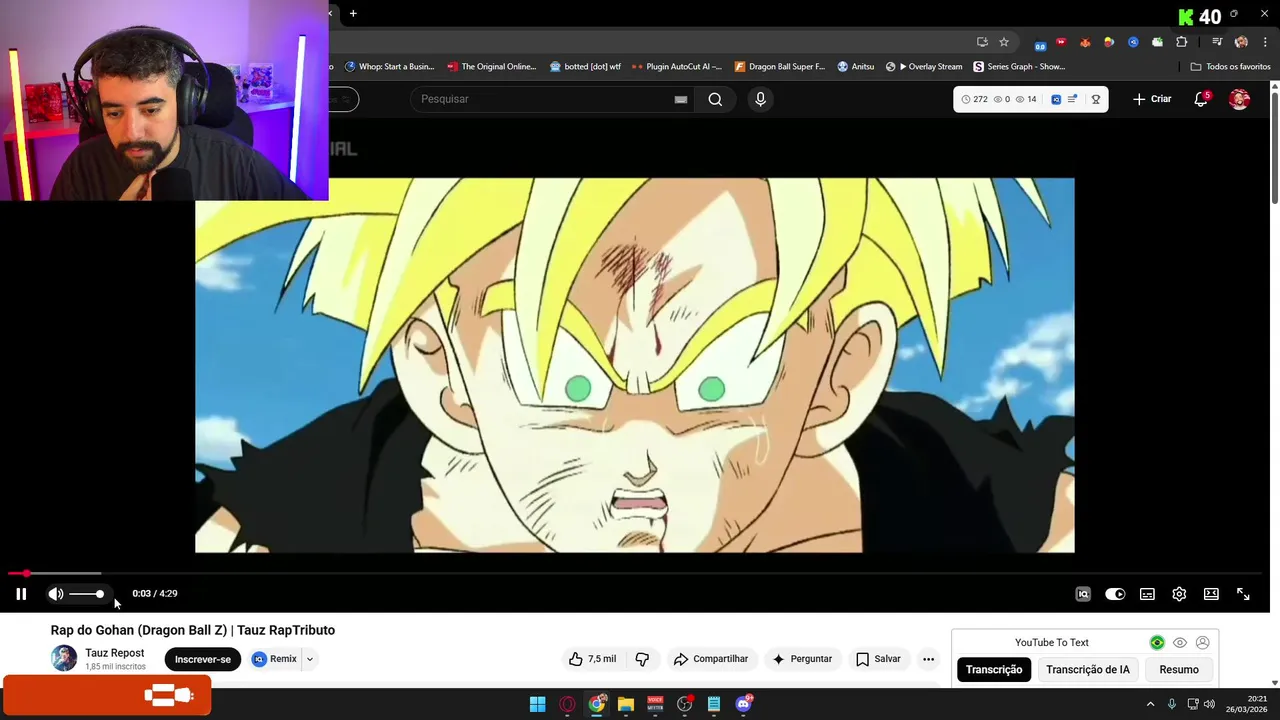Like the video with thumbs up
Screen dimensions: 1280x720
coord(593,659)
